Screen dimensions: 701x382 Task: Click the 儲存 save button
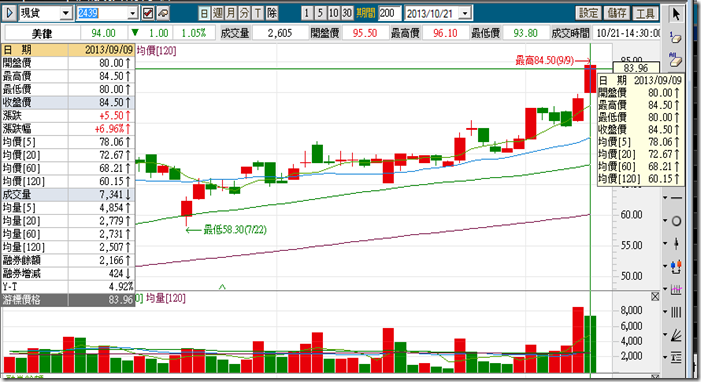[x=617, y=13]
